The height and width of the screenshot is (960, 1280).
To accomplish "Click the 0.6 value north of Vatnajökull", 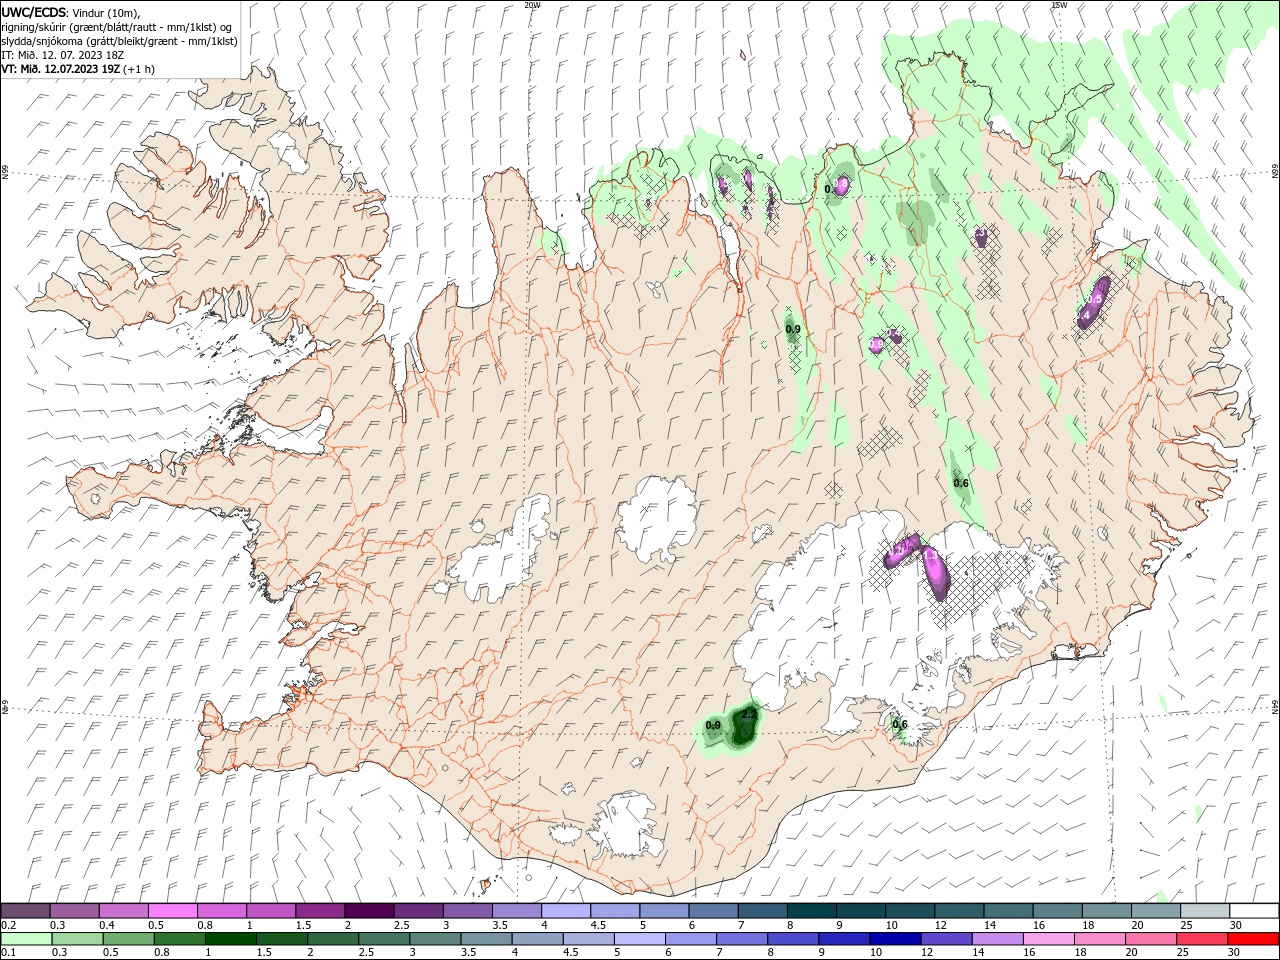I will 961,483.
